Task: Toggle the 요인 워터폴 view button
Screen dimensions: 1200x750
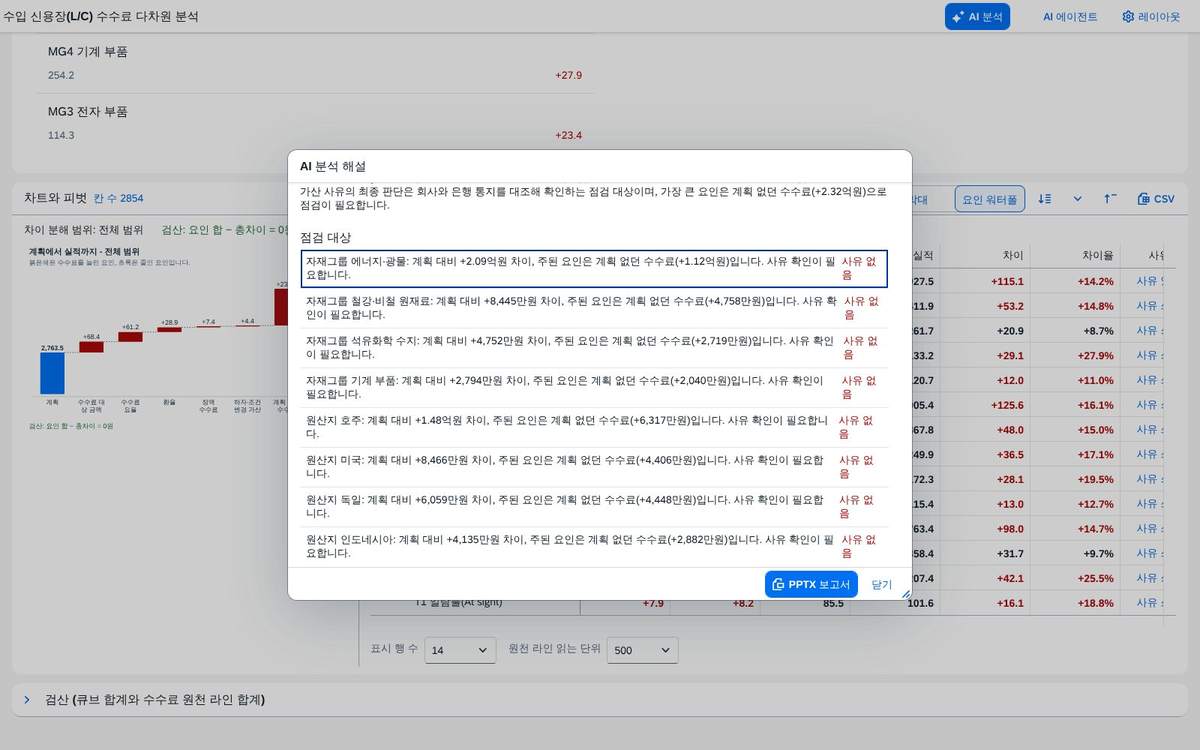Action: [989, 199]
